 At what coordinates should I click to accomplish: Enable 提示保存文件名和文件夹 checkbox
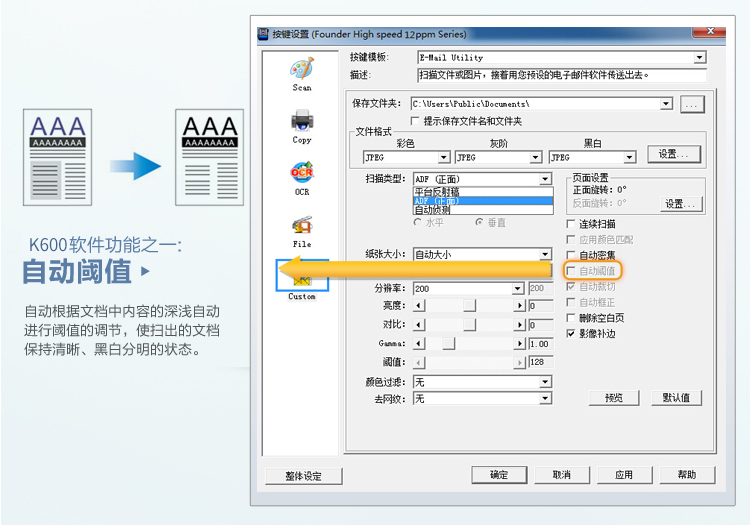click(x=416, y=121)
